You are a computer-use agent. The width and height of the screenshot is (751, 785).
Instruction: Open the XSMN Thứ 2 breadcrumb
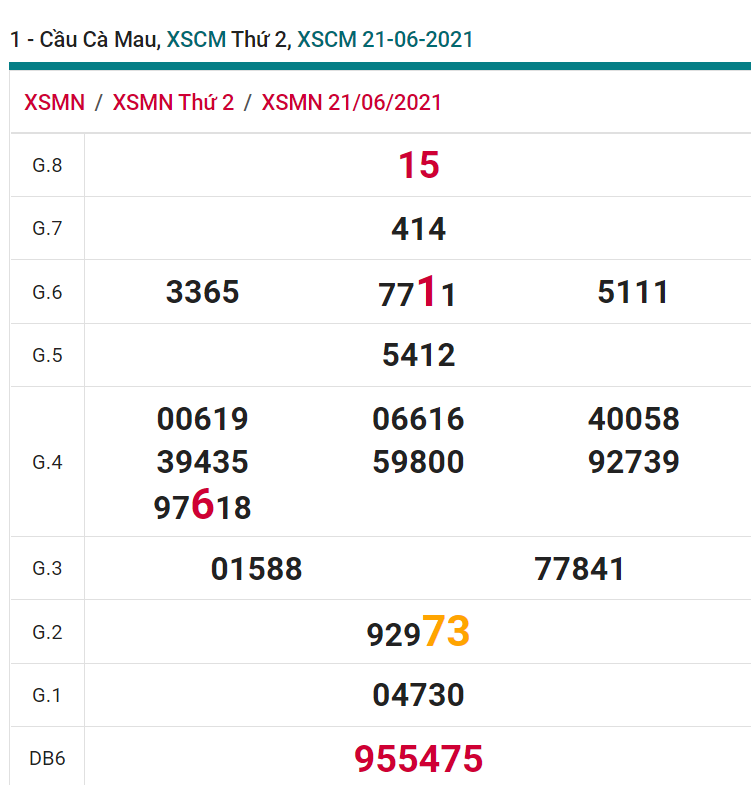173,103
